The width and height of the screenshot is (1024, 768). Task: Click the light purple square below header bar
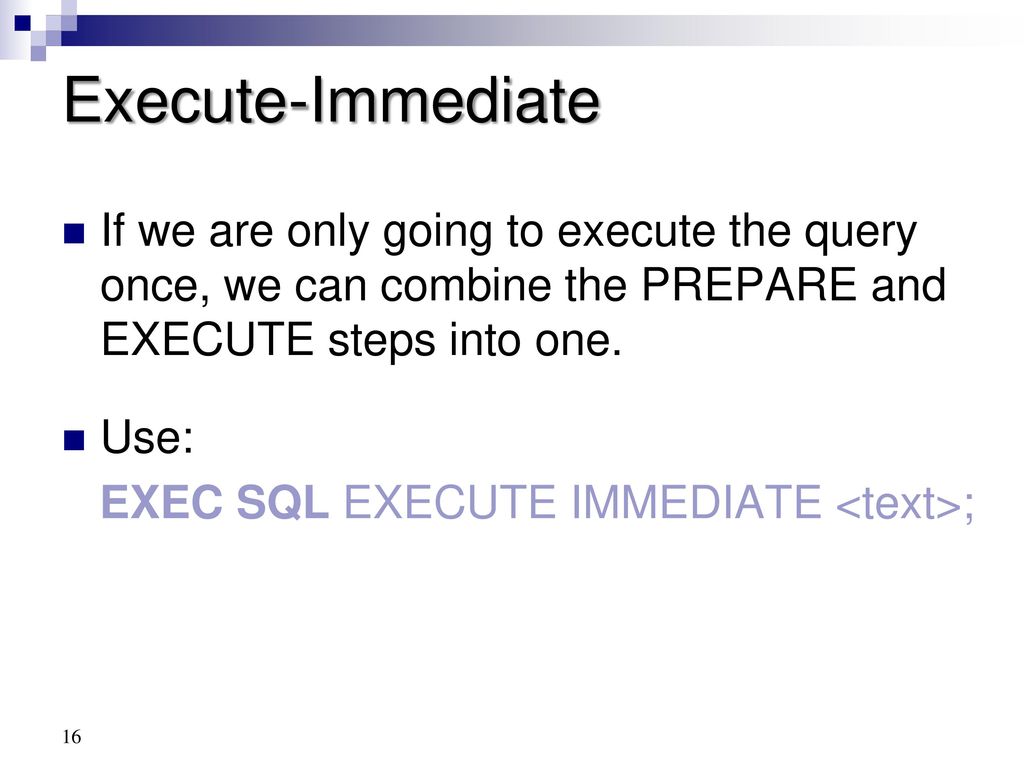[x=39, y=53]
